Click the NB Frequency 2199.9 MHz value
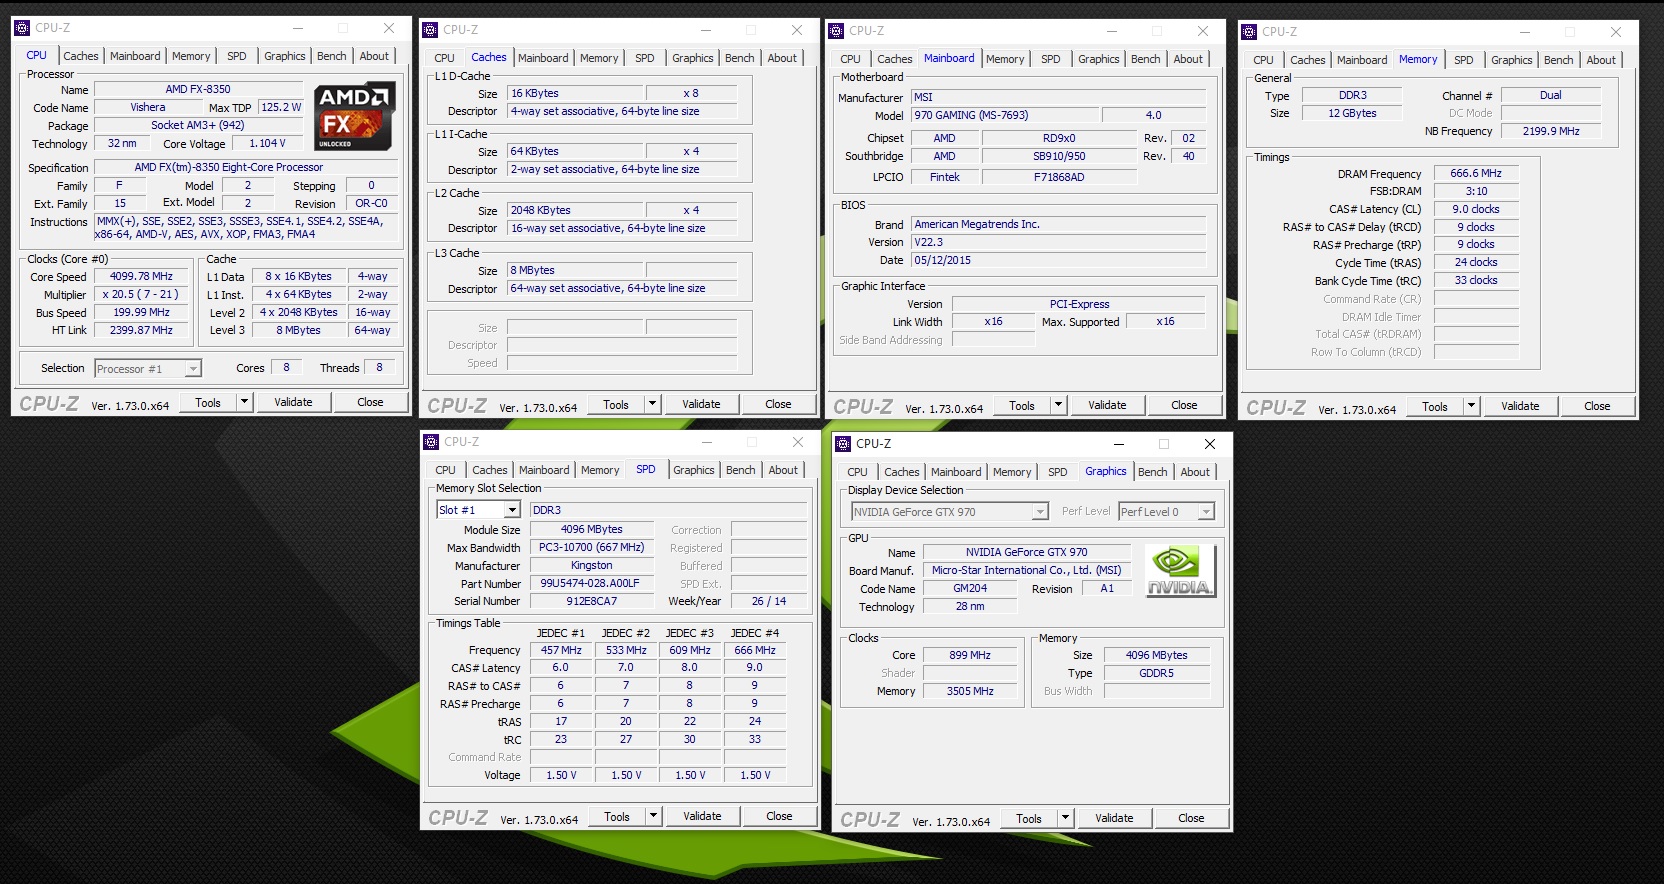Viewport: 1664px width, 884px height. (x=1551, y=131)
